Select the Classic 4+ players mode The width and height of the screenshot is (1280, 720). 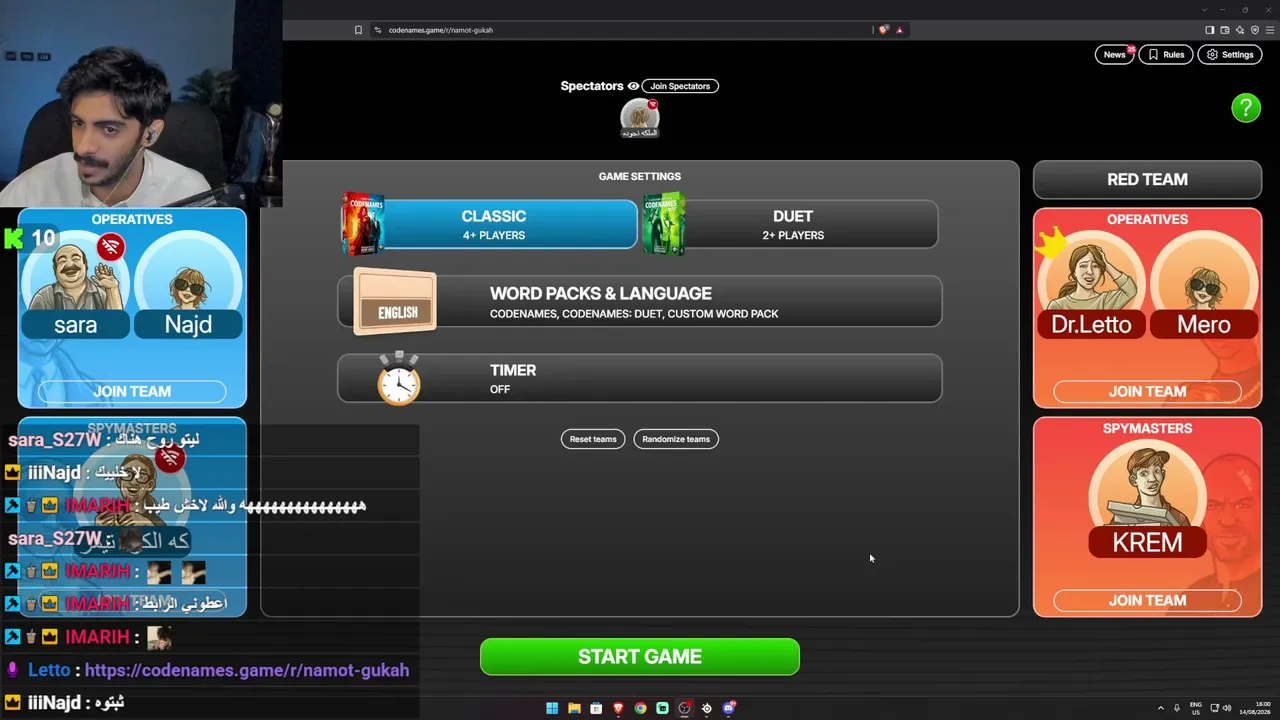coord(489,224)
